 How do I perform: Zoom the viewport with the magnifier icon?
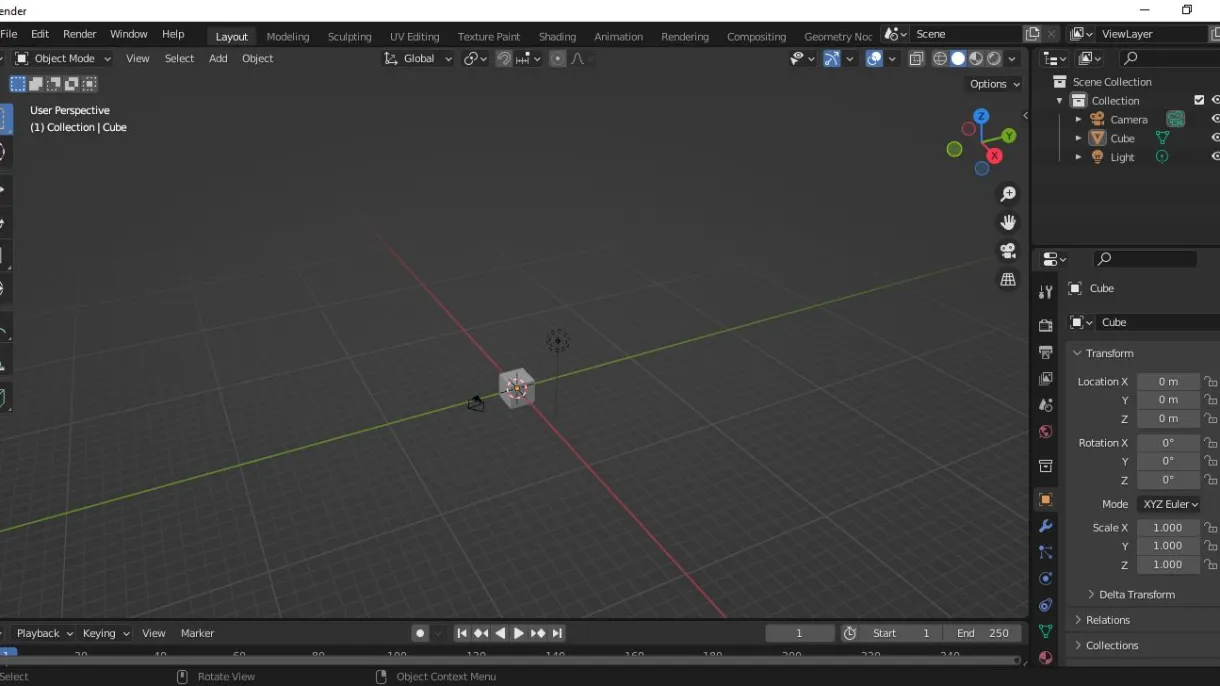pos(1008,194)
